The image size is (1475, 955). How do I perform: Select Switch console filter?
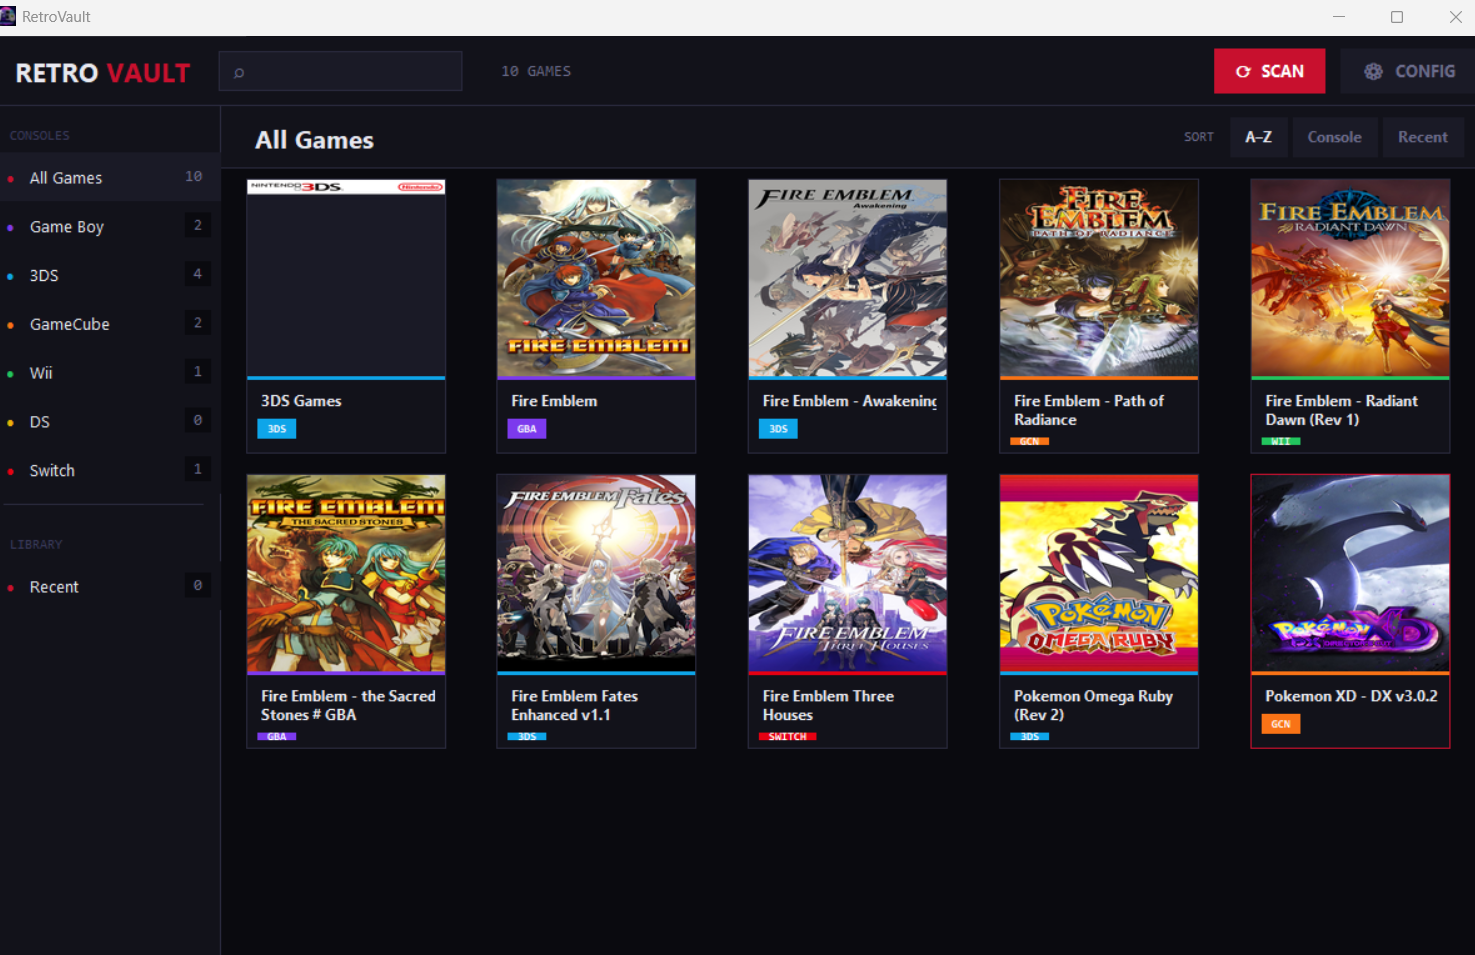[x=110, y=471]
